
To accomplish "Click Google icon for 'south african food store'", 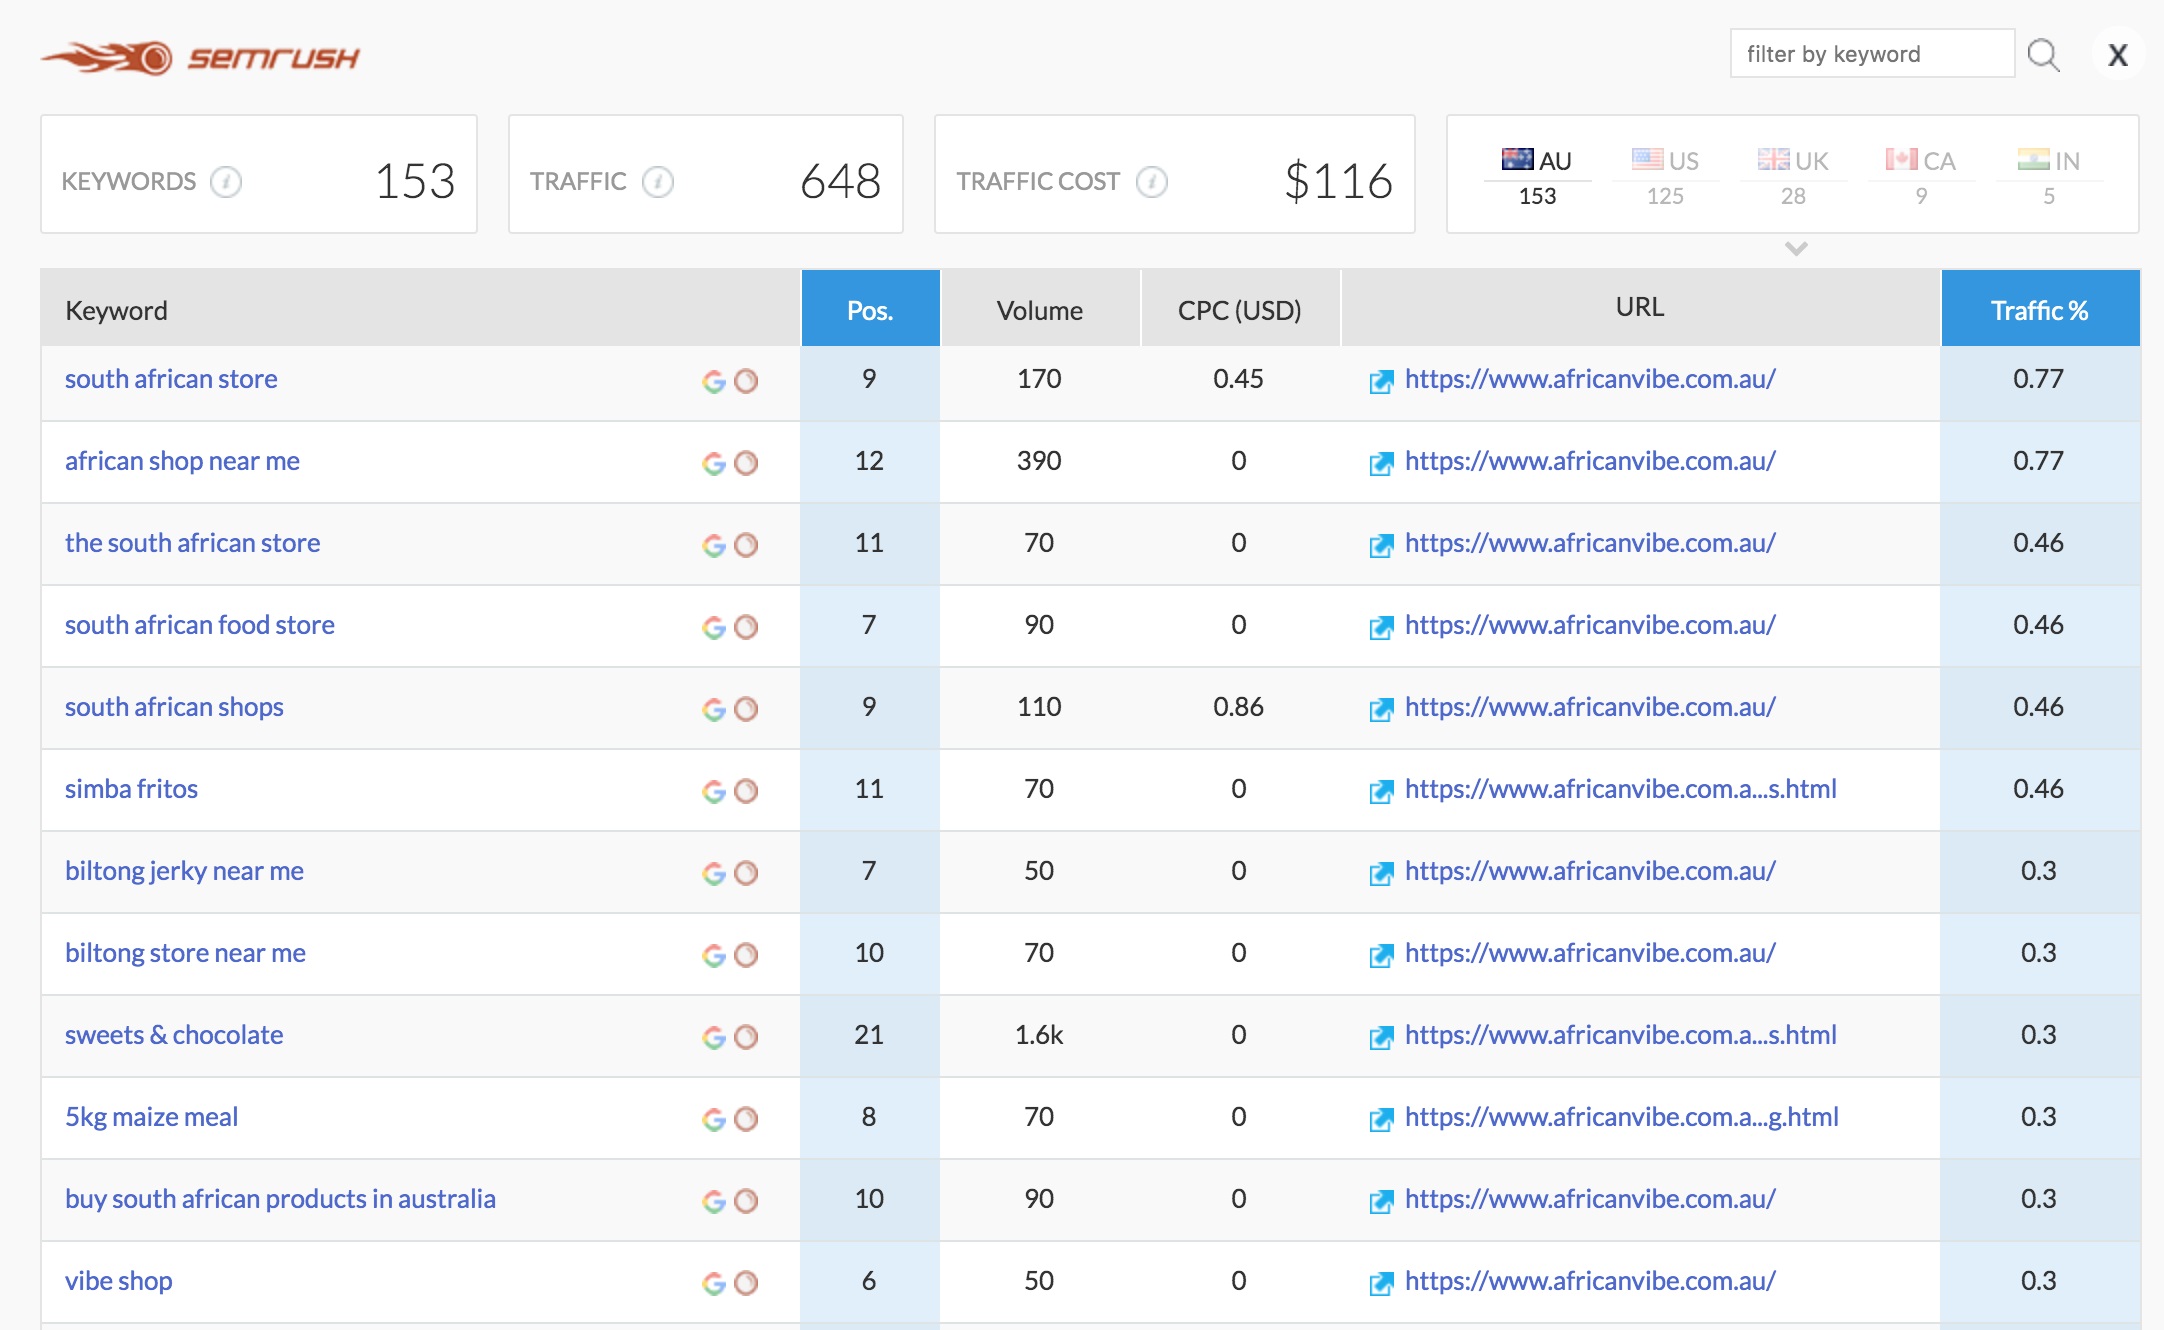I will (713, 627).
